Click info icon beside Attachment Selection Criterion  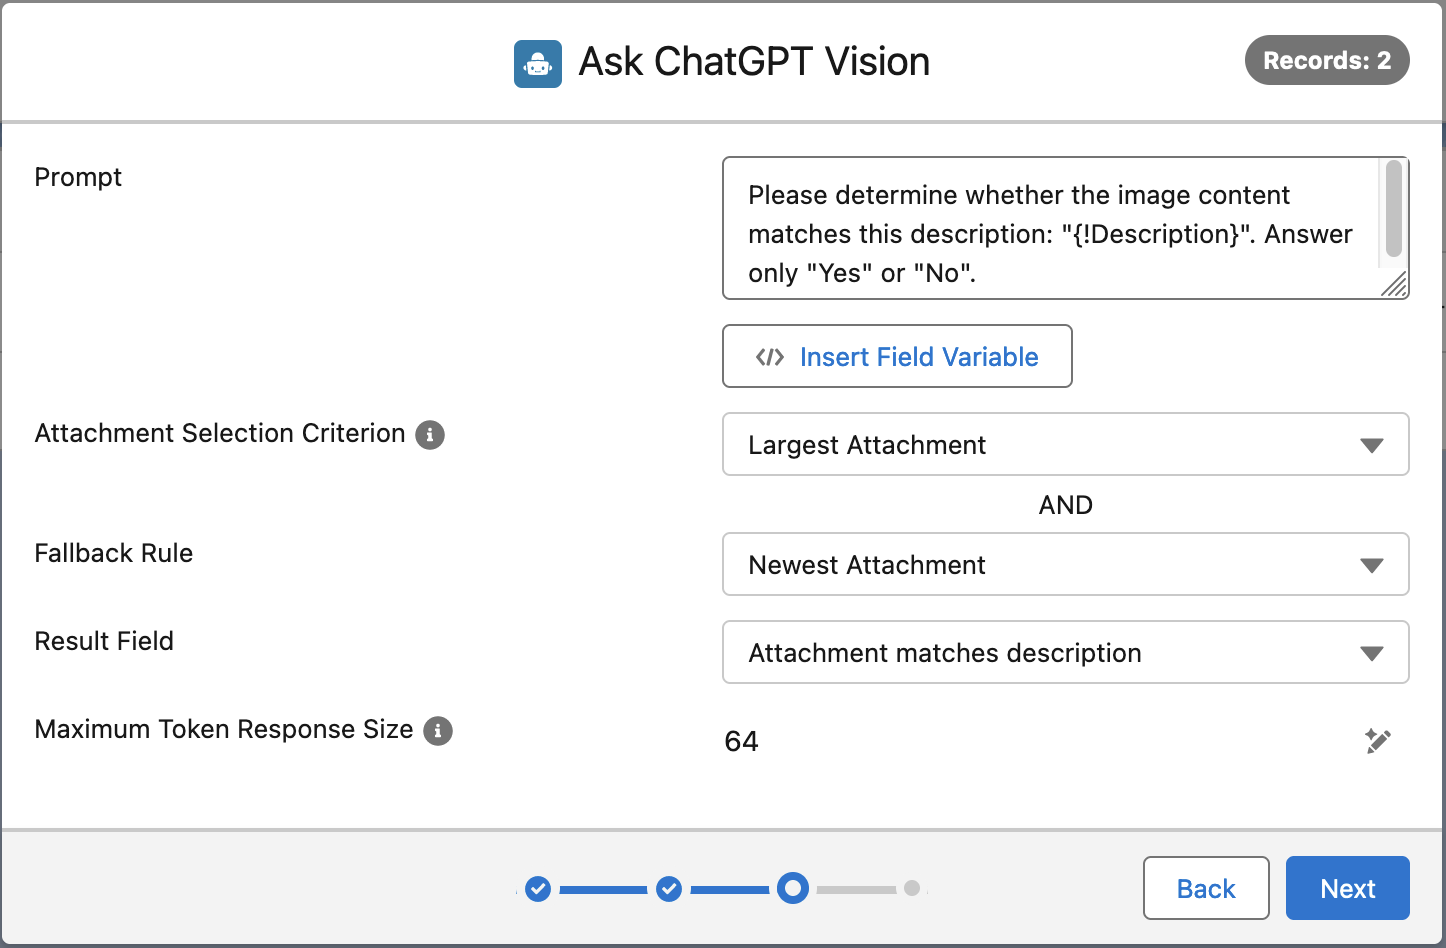coord(430,434)
